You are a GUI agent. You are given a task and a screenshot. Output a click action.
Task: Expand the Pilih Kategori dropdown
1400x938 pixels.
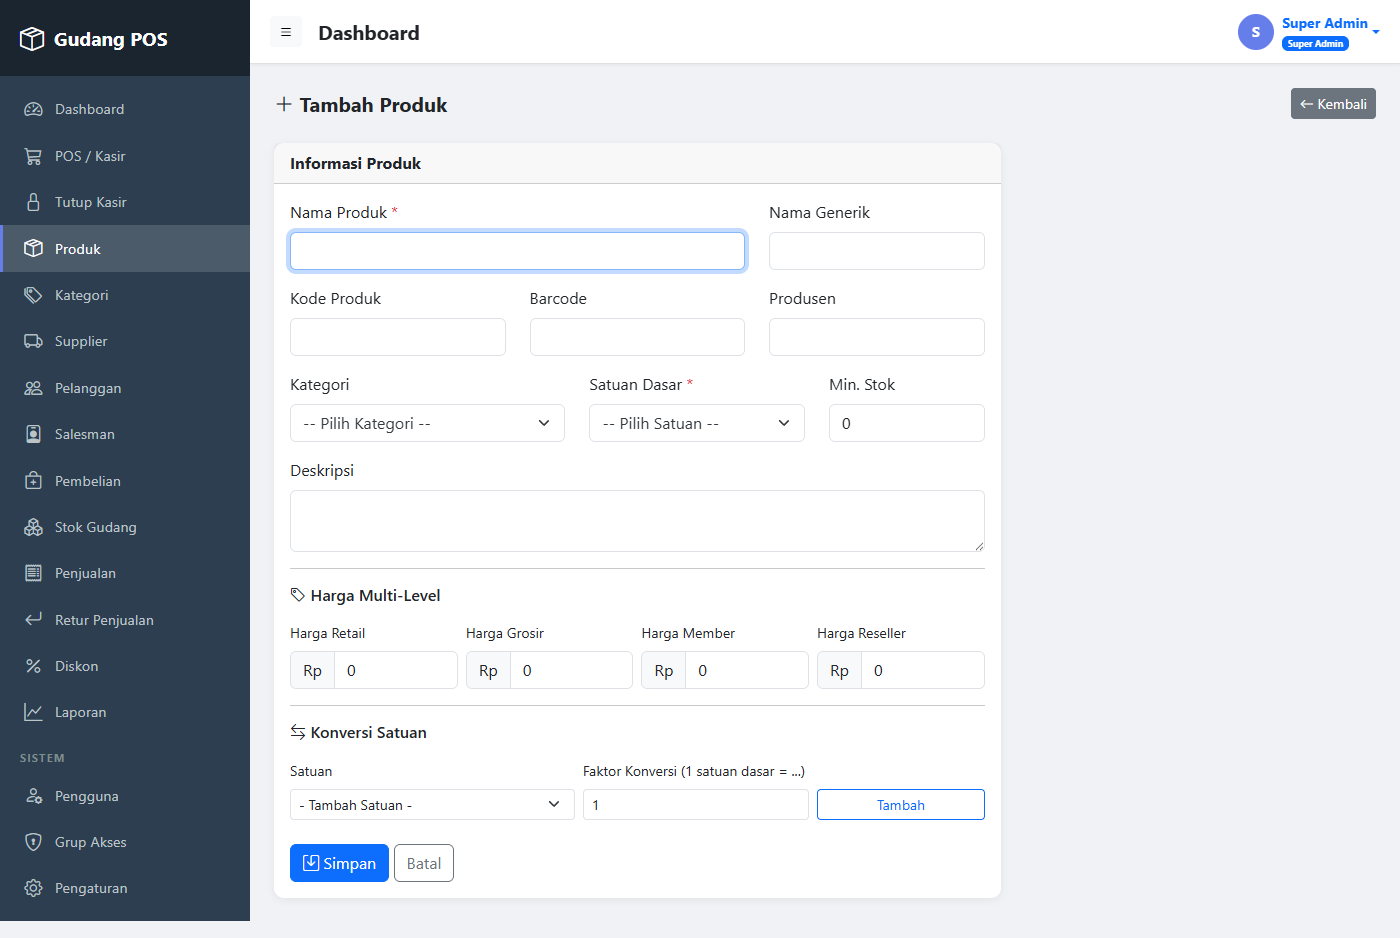tap(427, 423)
